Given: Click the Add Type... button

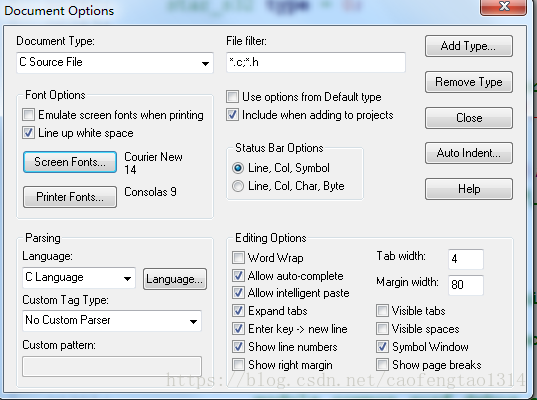Looking at the screenshot, I should (469, 46).
